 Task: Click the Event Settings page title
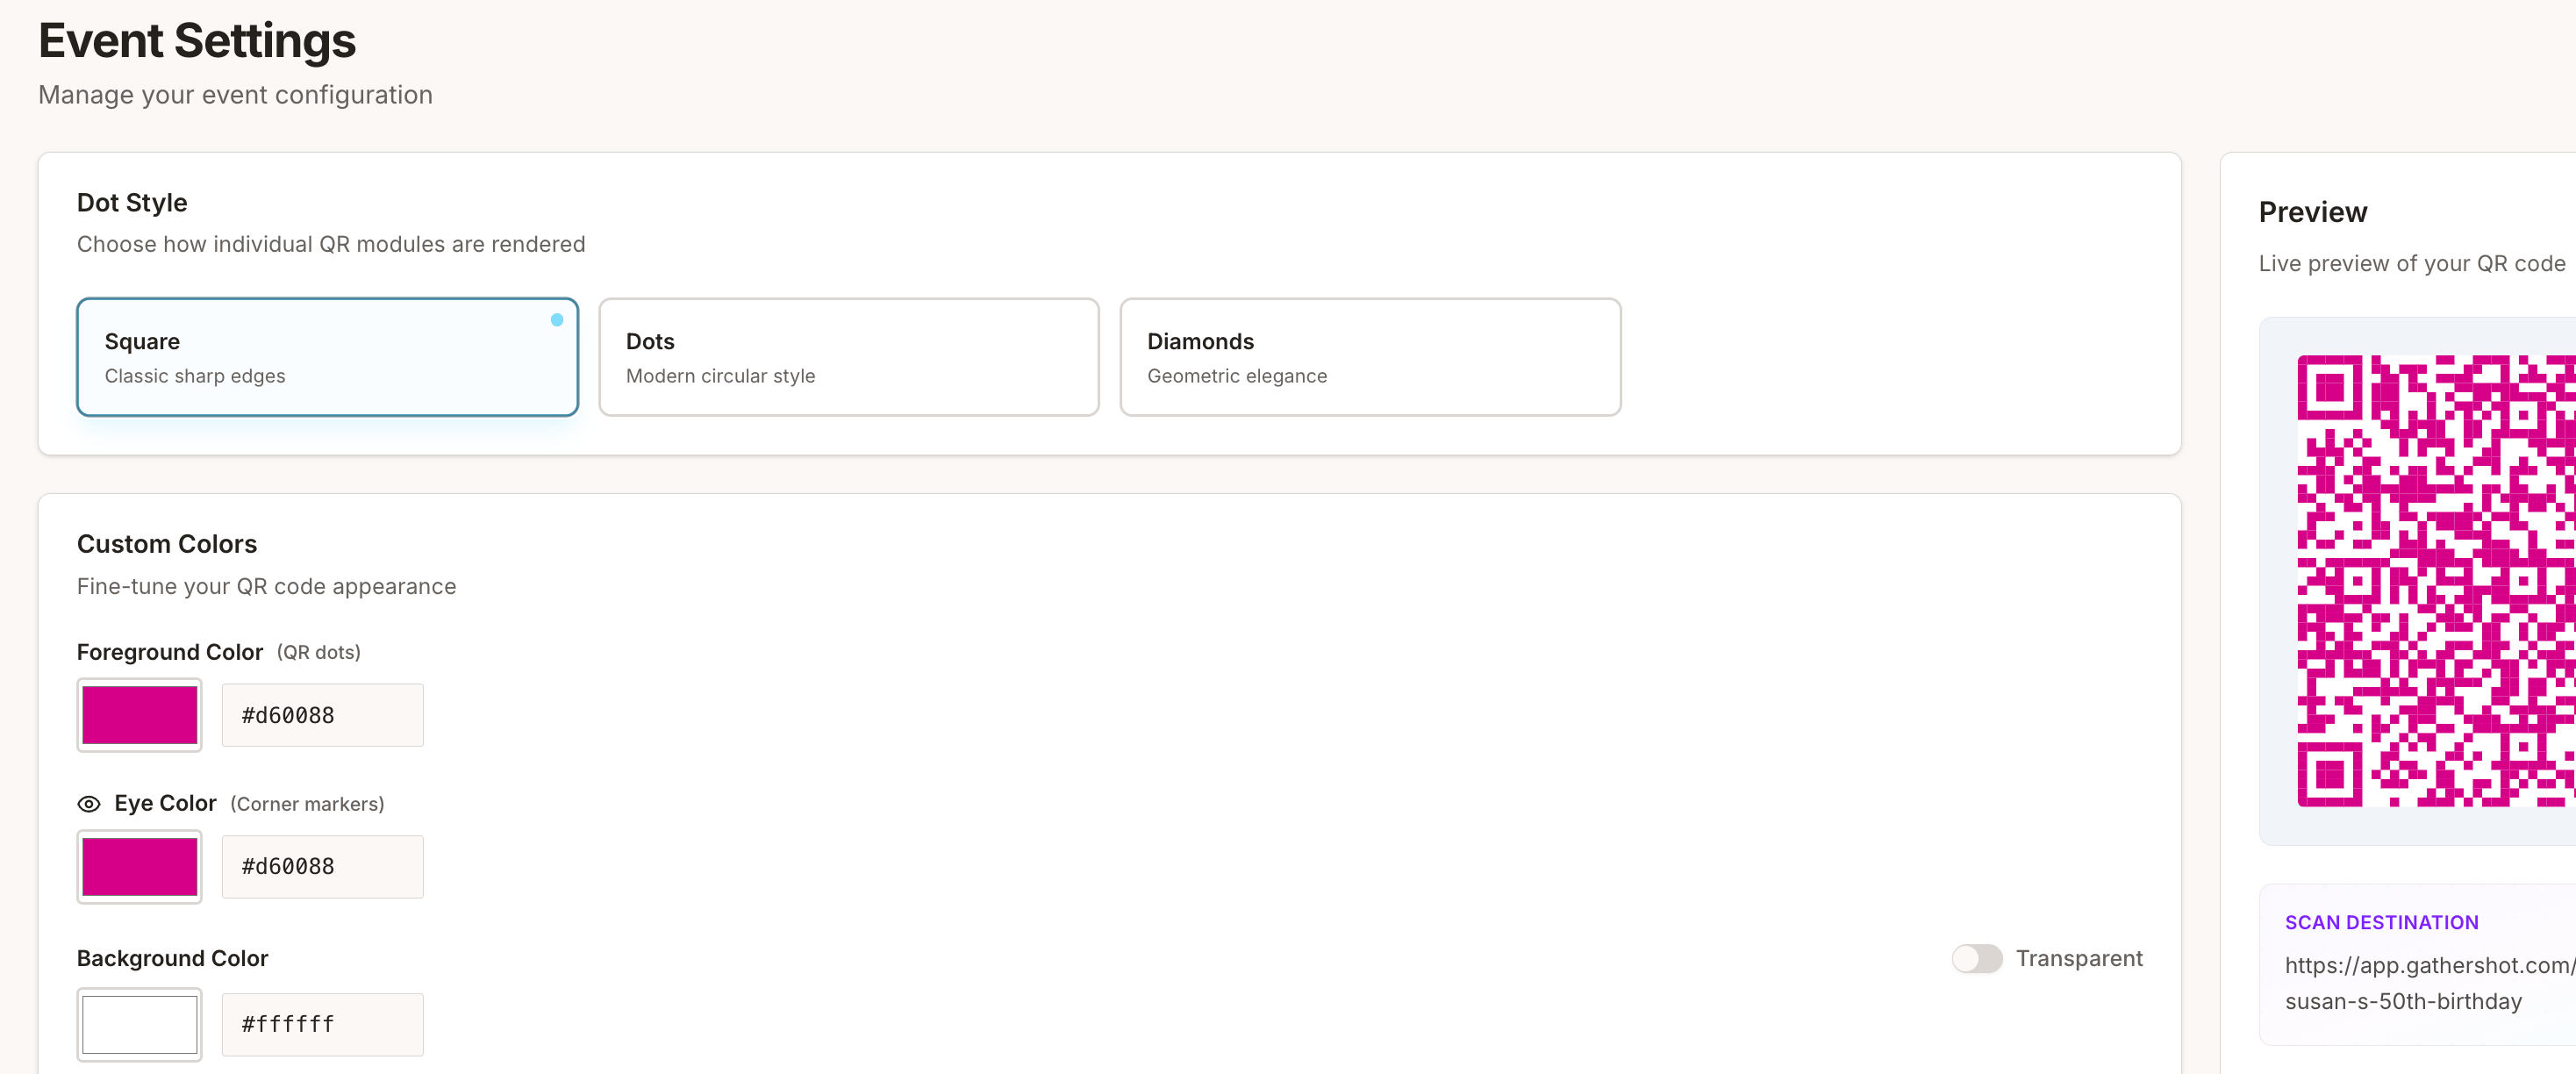tap(197, 41)
